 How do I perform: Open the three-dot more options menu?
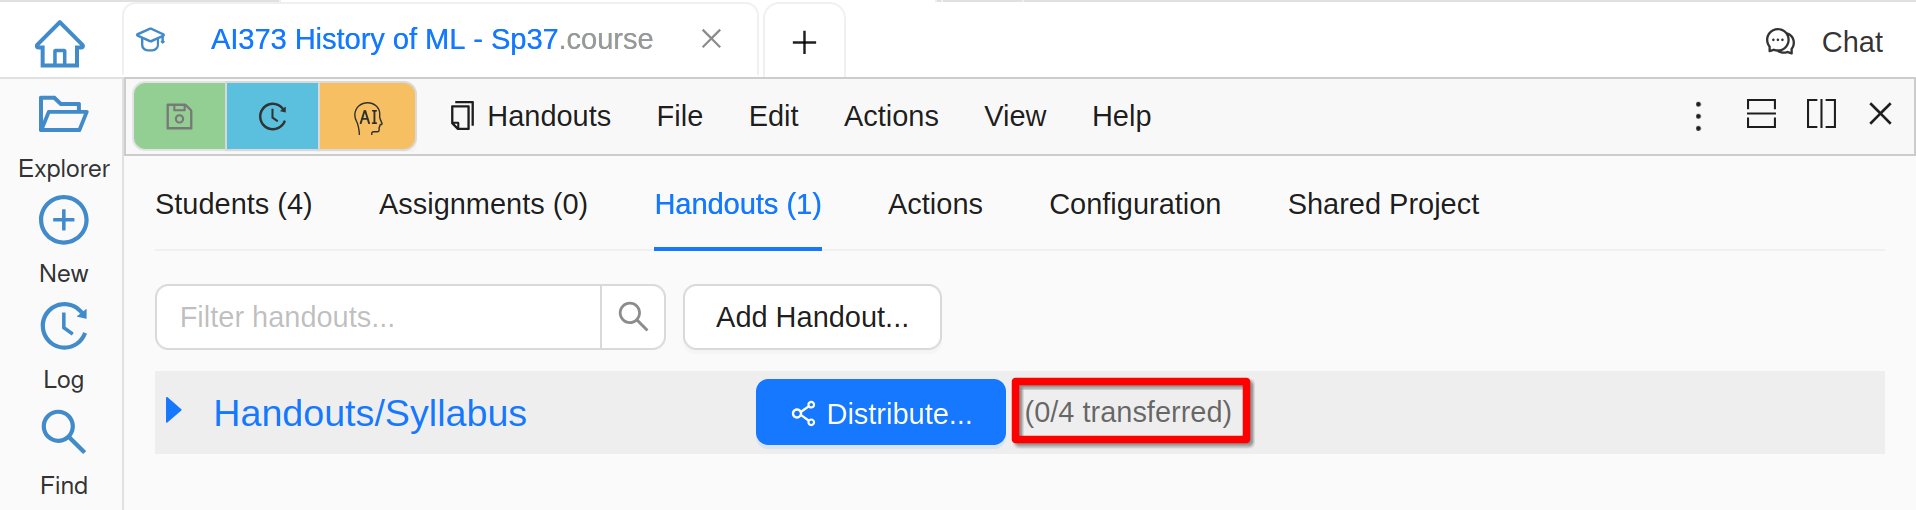1698,116
